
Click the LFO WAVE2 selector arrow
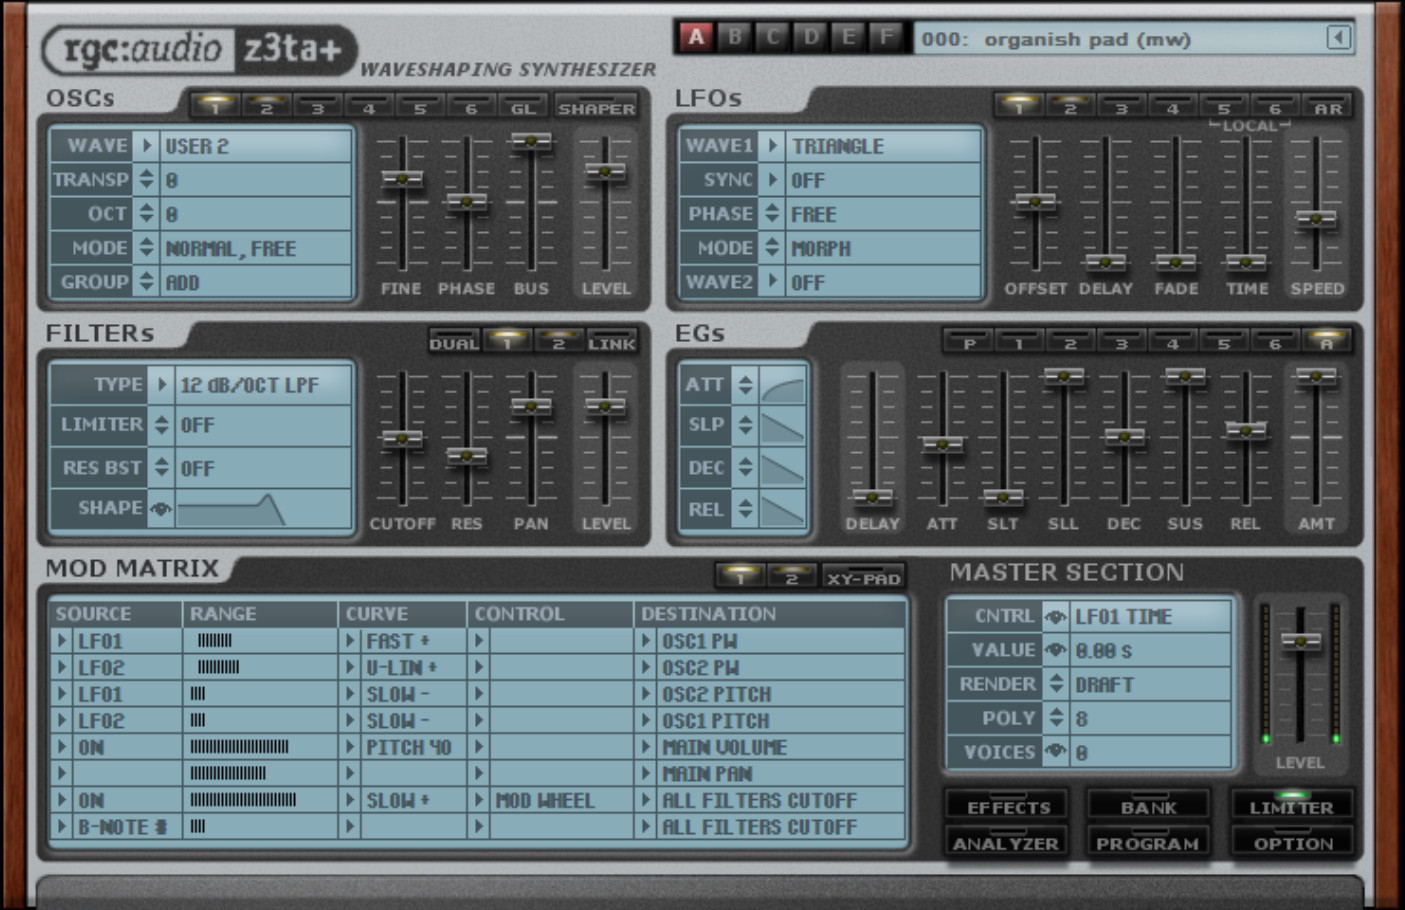click(x=772, y=282)
